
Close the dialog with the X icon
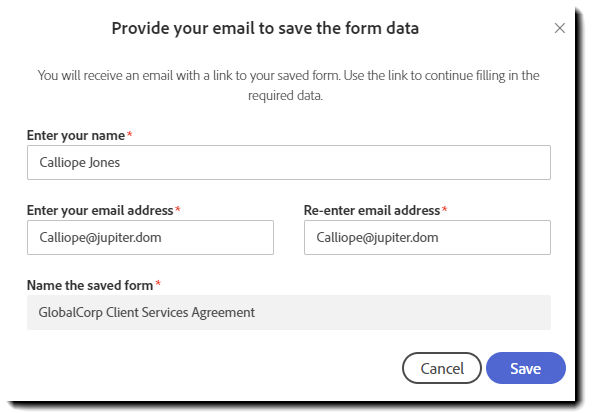559,28
